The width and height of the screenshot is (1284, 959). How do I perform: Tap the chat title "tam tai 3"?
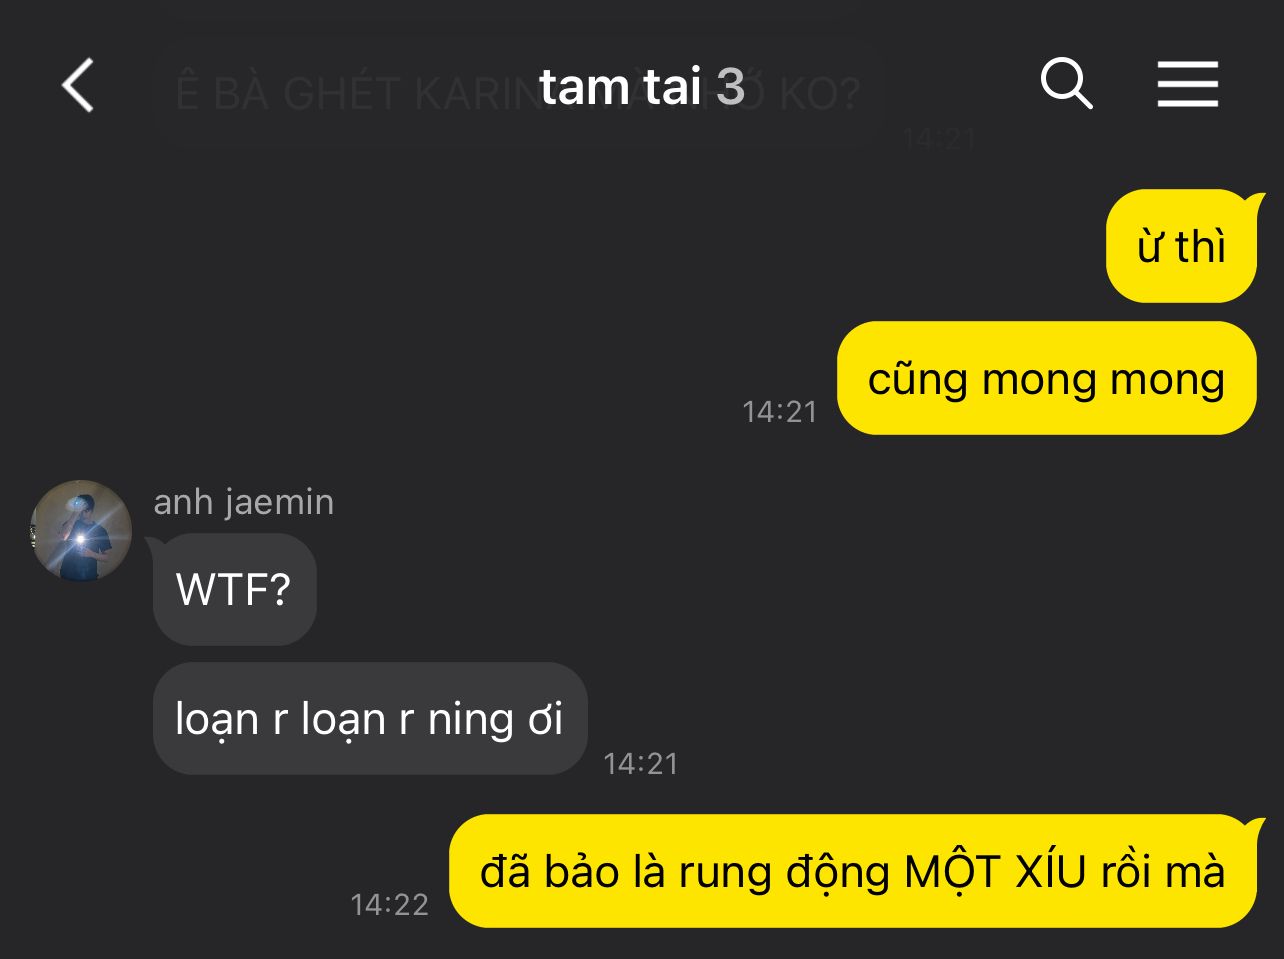(641, 87)
